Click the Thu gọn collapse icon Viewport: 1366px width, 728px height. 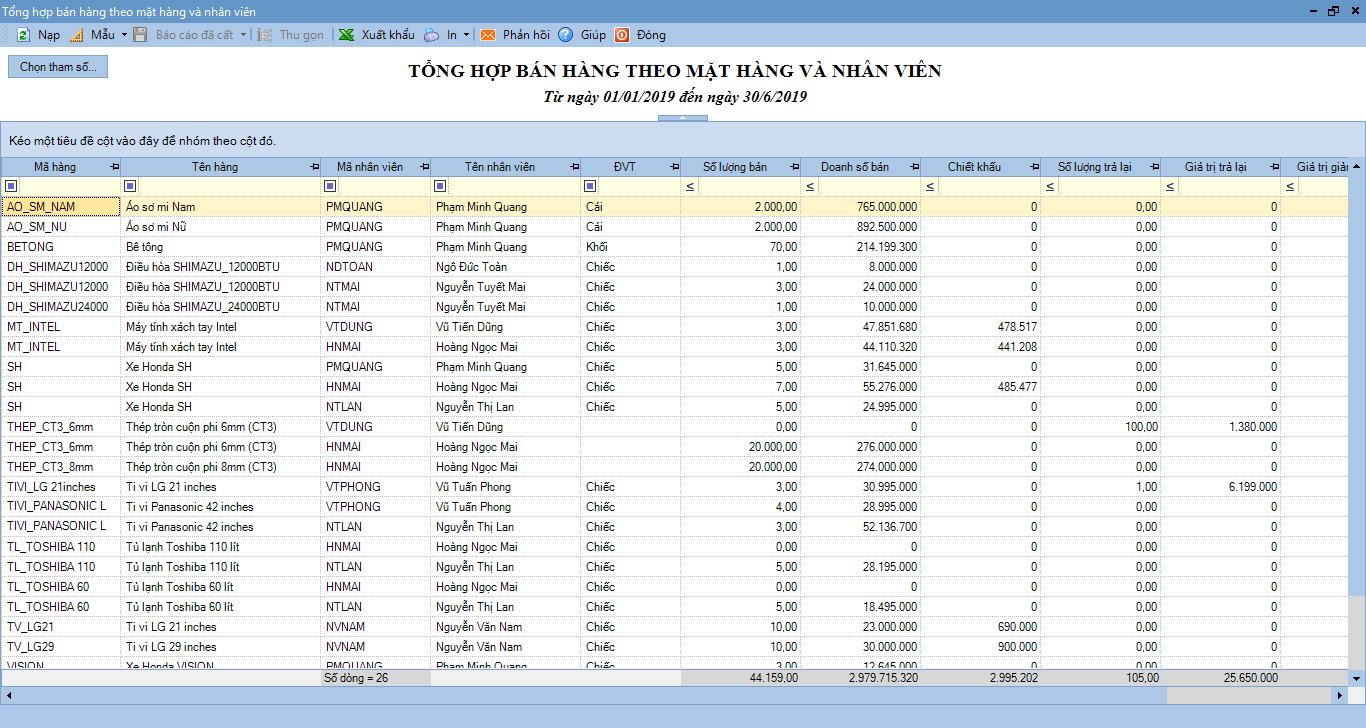[265, 35]
